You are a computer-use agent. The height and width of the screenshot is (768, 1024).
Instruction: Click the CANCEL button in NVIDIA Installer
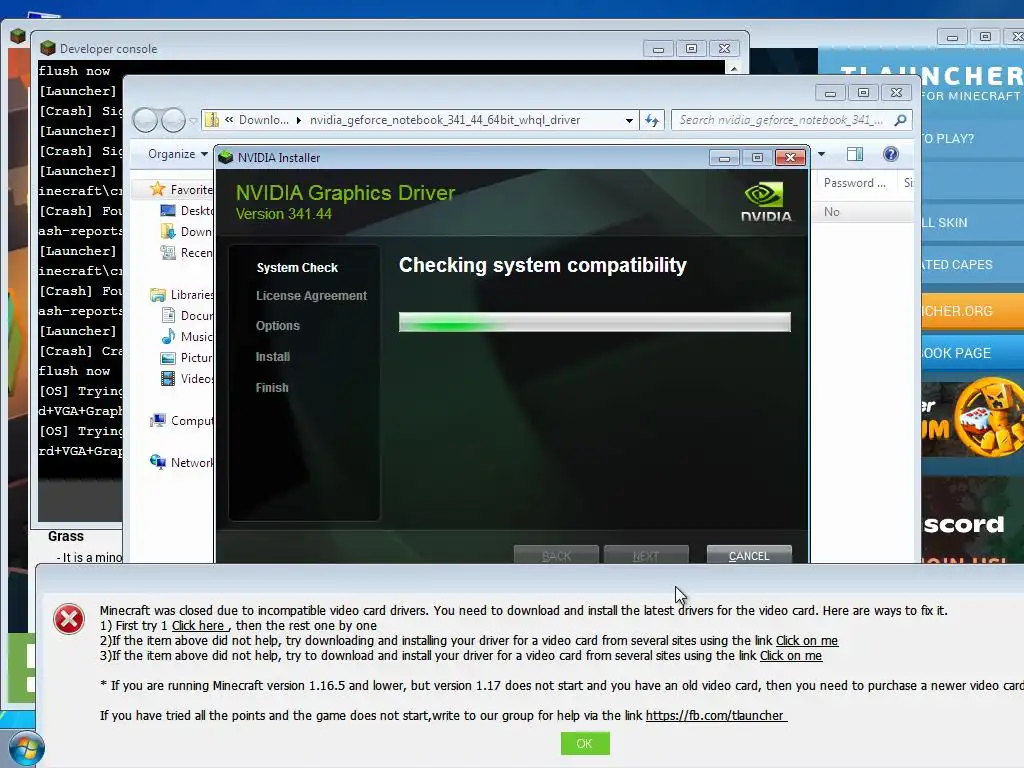tap(749, 555)
